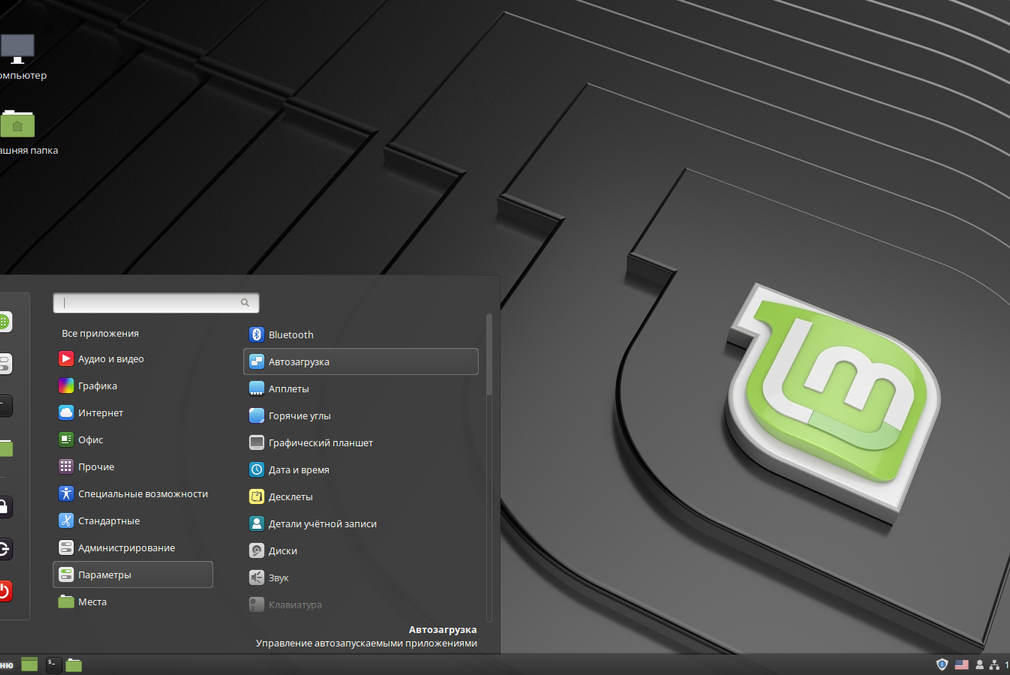Select the Администрирование category
The height and width of the screenshot is (675, 1010).
(x=133, y=548)
